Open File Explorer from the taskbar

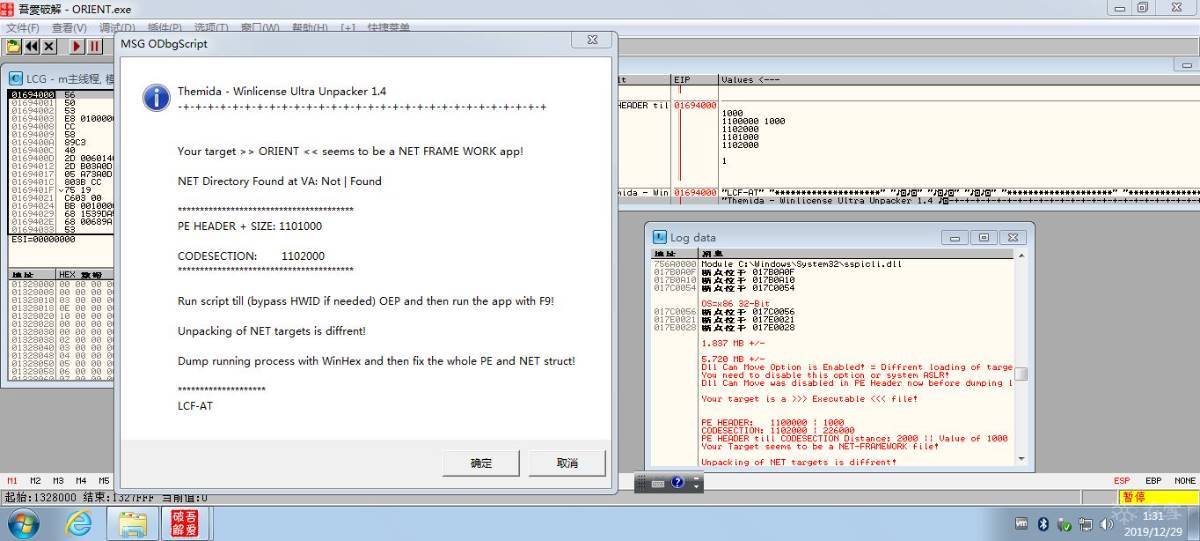(133, 523)
